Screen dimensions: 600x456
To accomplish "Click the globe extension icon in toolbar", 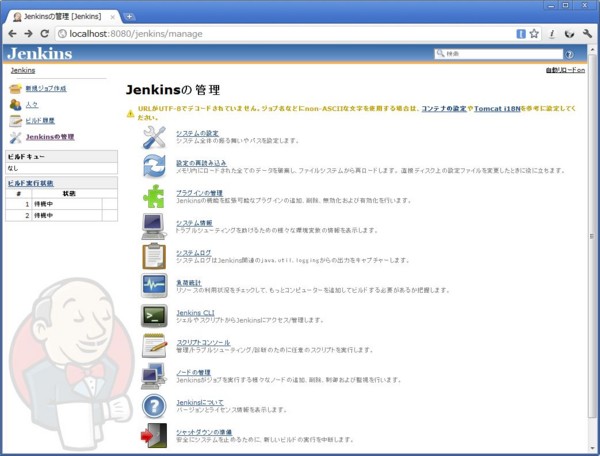I will point(569,34).
